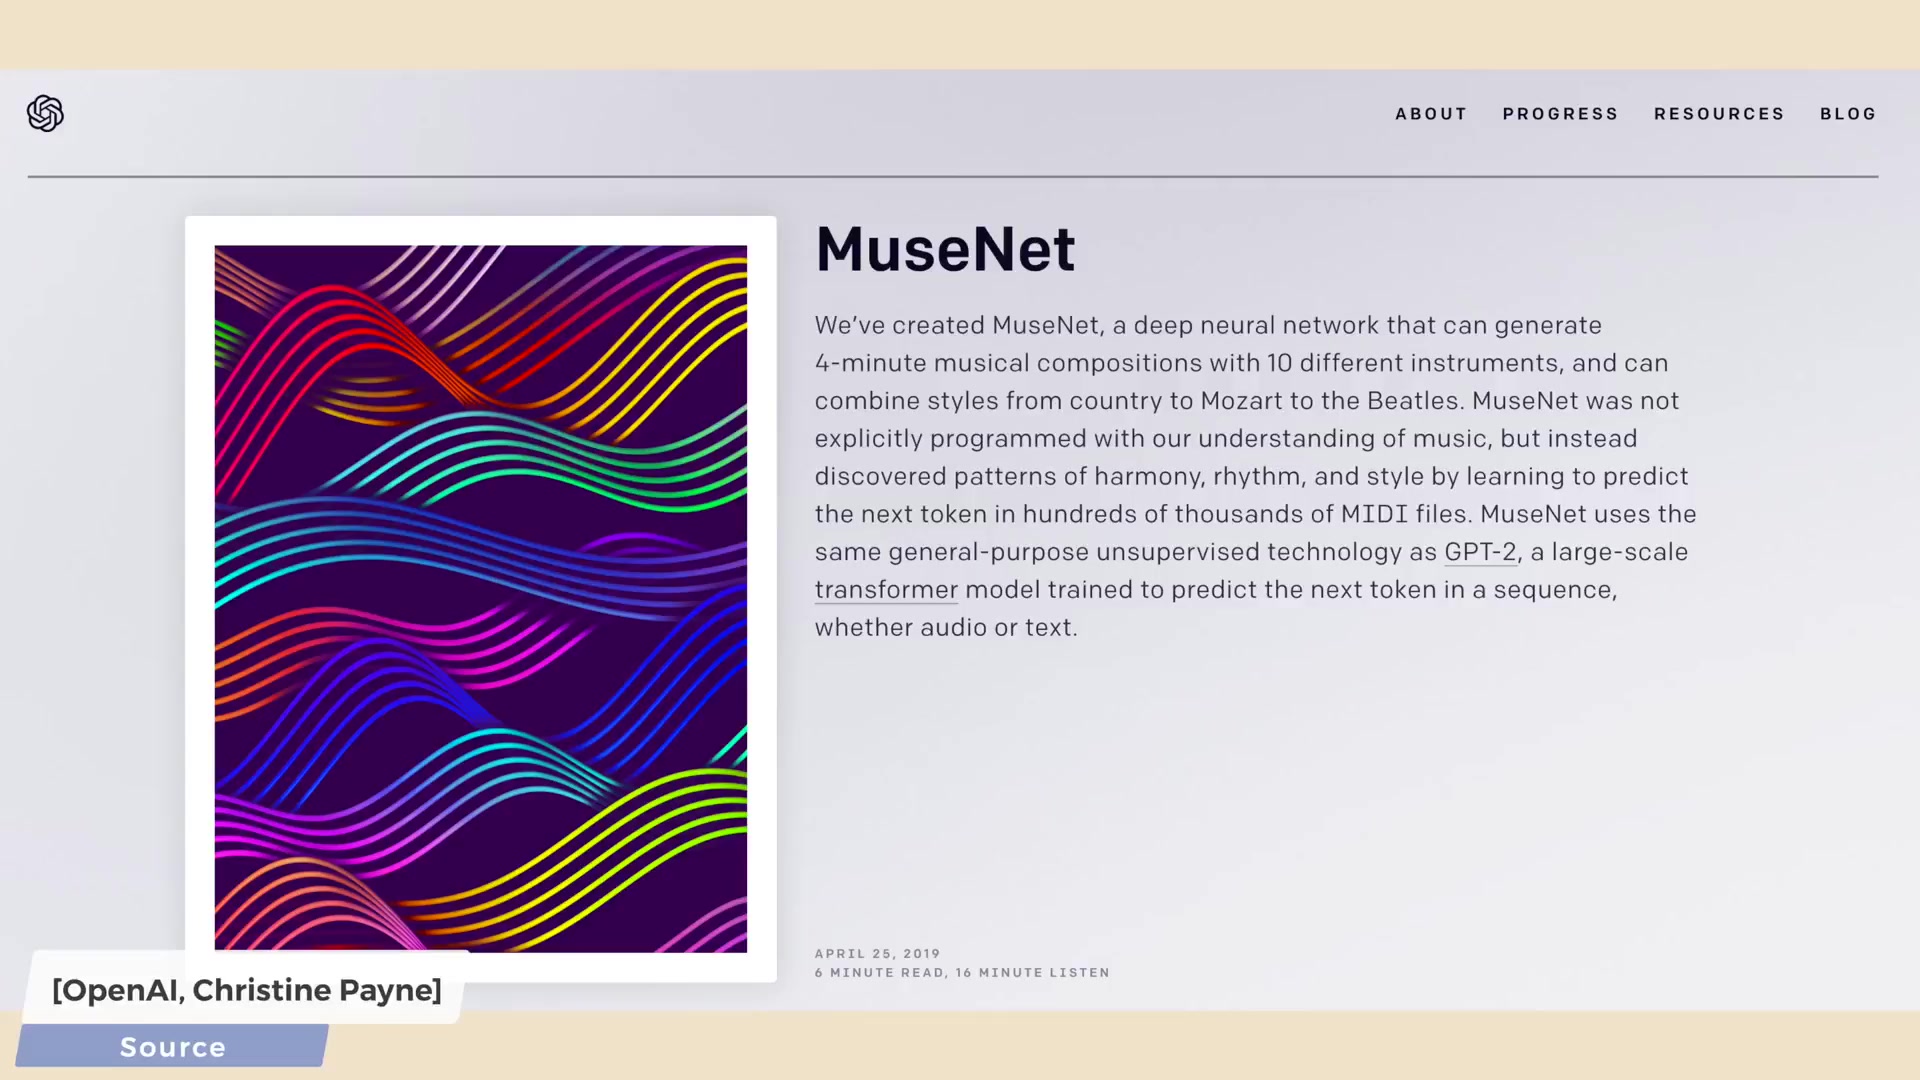Open the About navigation page
This screenshot has height=1080, width=1920.
click(x=1431, y=113)
